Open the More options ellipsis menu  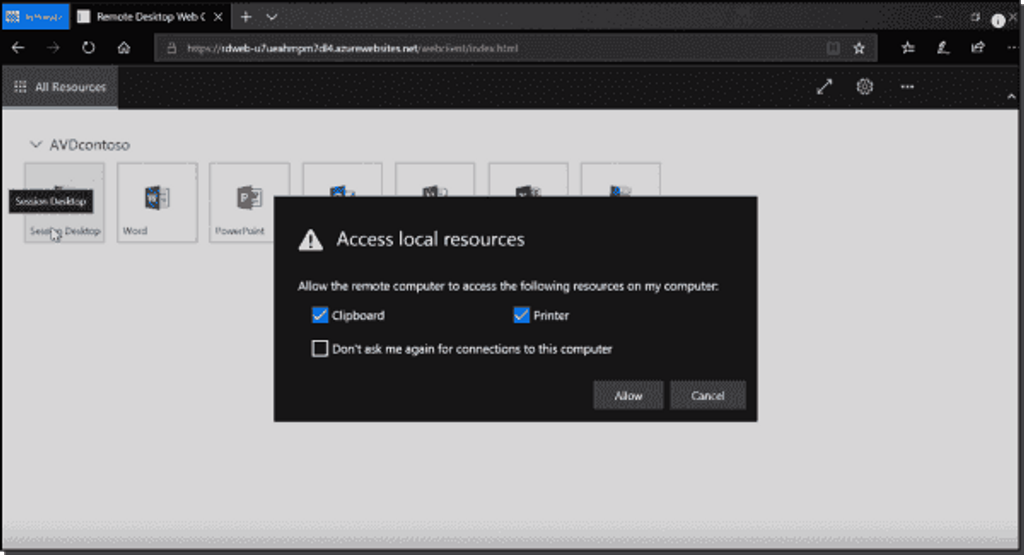click(x=907, y=87)
